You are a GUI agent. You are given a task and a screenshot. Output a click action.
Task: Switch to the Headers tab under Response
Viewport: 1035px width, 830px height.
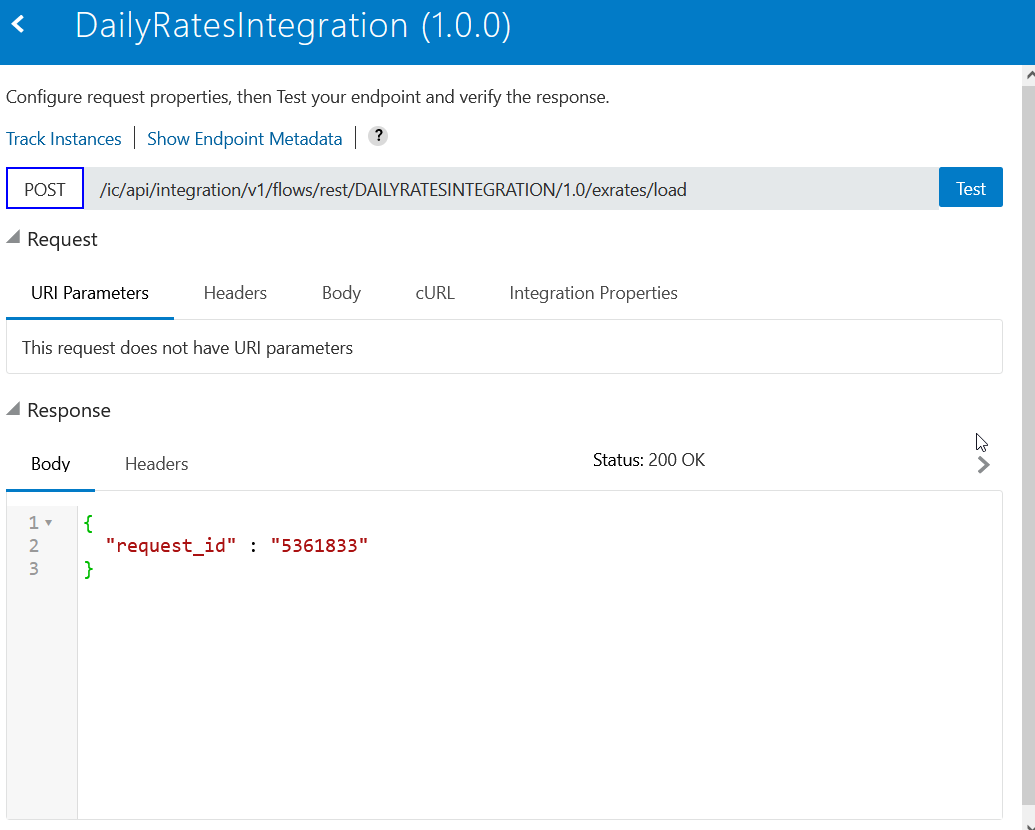click(x=156, y=464)
